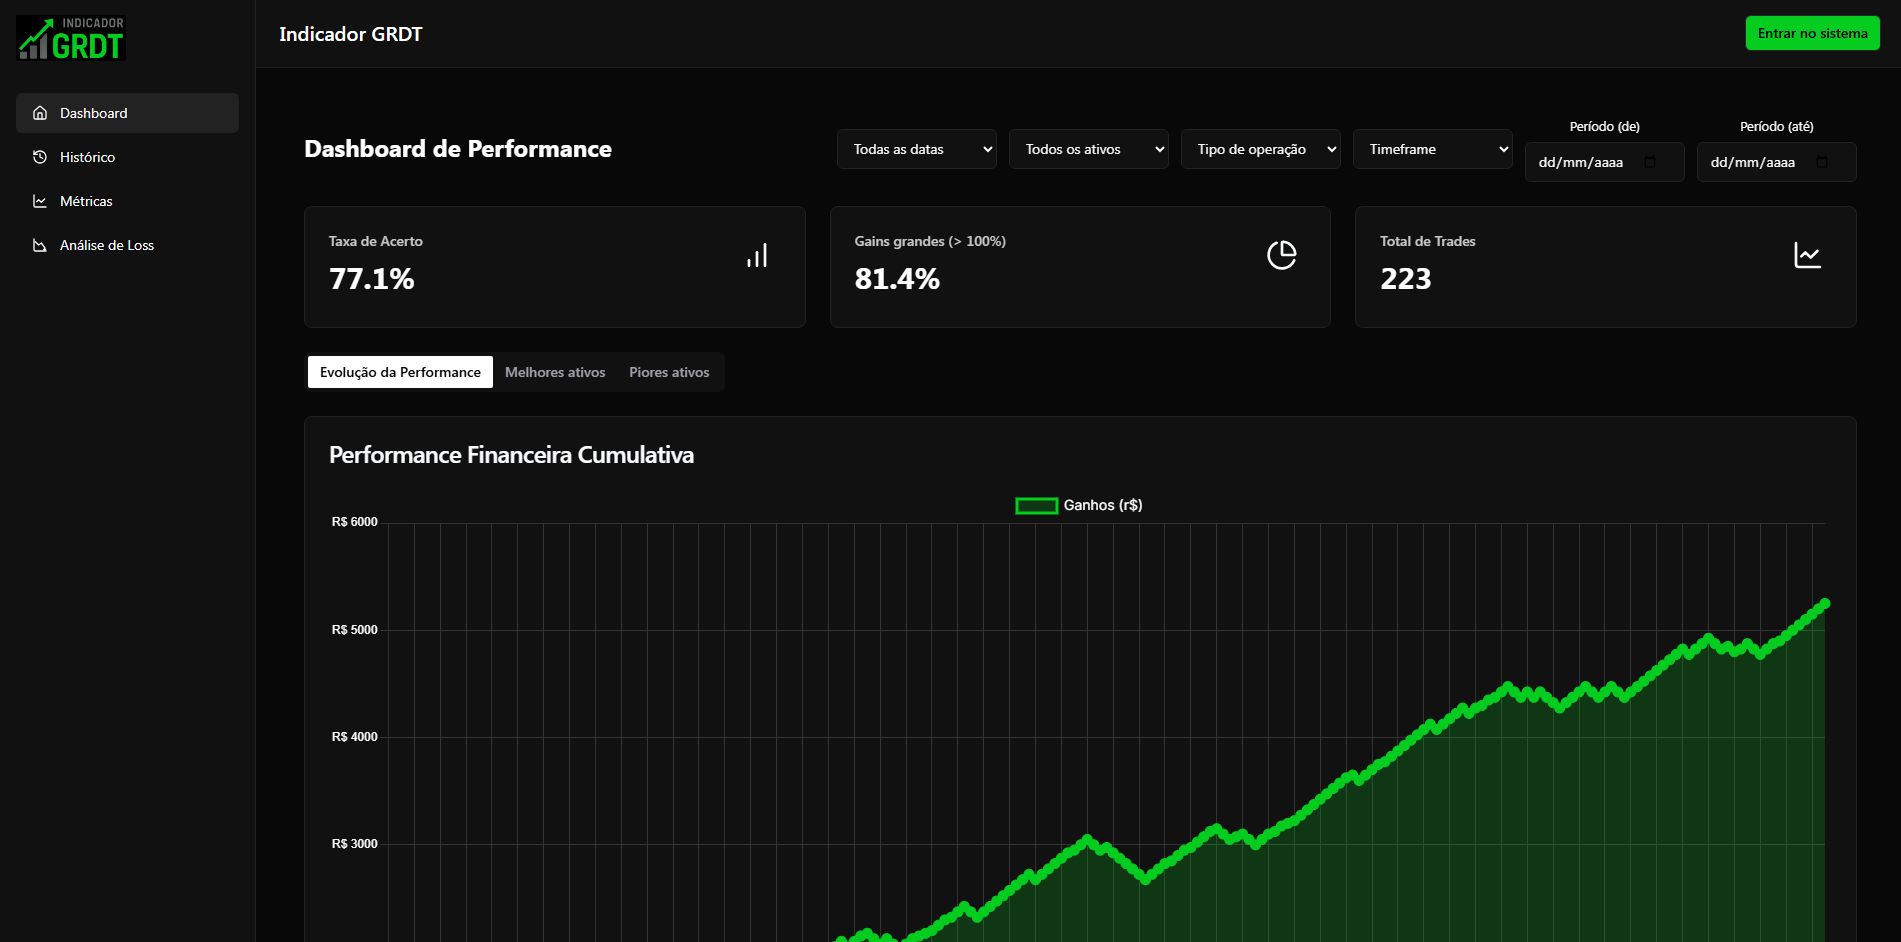Open the Tipo de operação dropdown
The width and height of the screenshot is (1901, 942).
[1261, 149]
